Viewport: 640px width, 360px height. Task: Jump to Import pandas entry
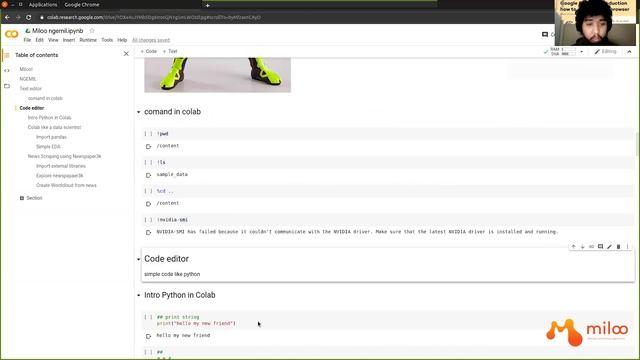(51, 137)
